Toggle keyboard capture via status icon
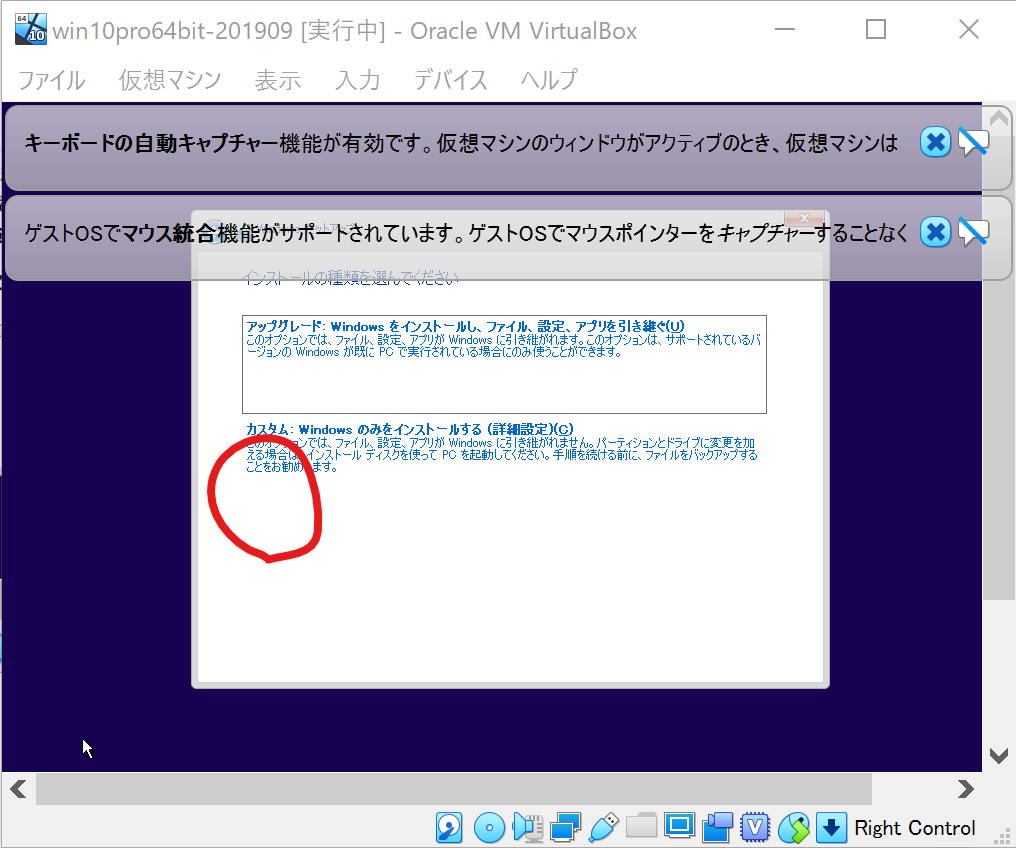This screenshot has height=848, width=1016. (x=831, y=827)
